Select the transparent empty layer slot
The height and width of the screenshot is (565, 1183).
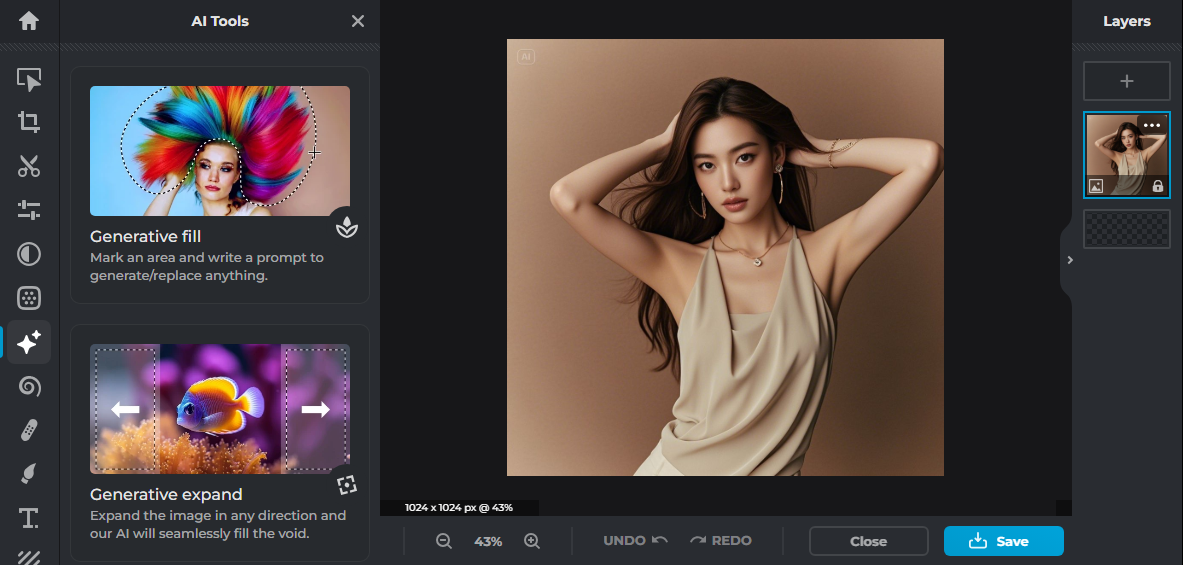pyautogui.click(x=1126, y=229)
